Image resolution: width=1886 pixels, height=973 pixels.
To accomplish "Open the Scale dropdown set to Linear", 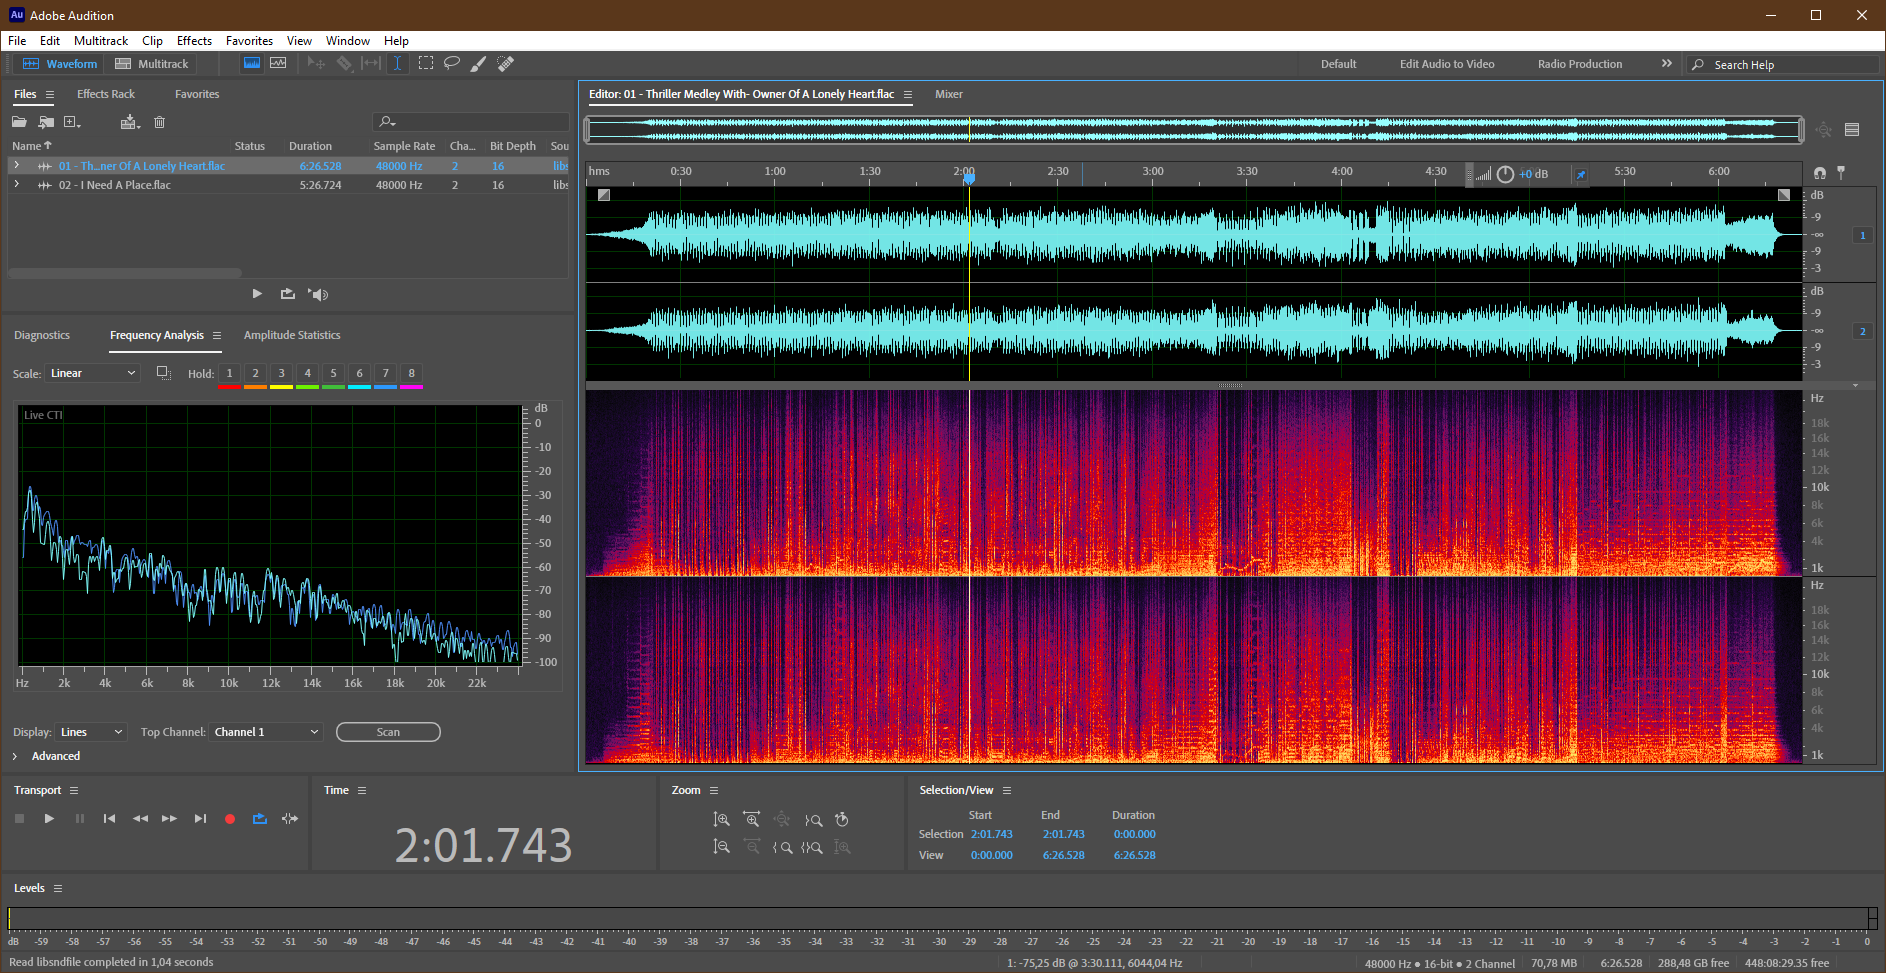I will [x=92, y=373].
